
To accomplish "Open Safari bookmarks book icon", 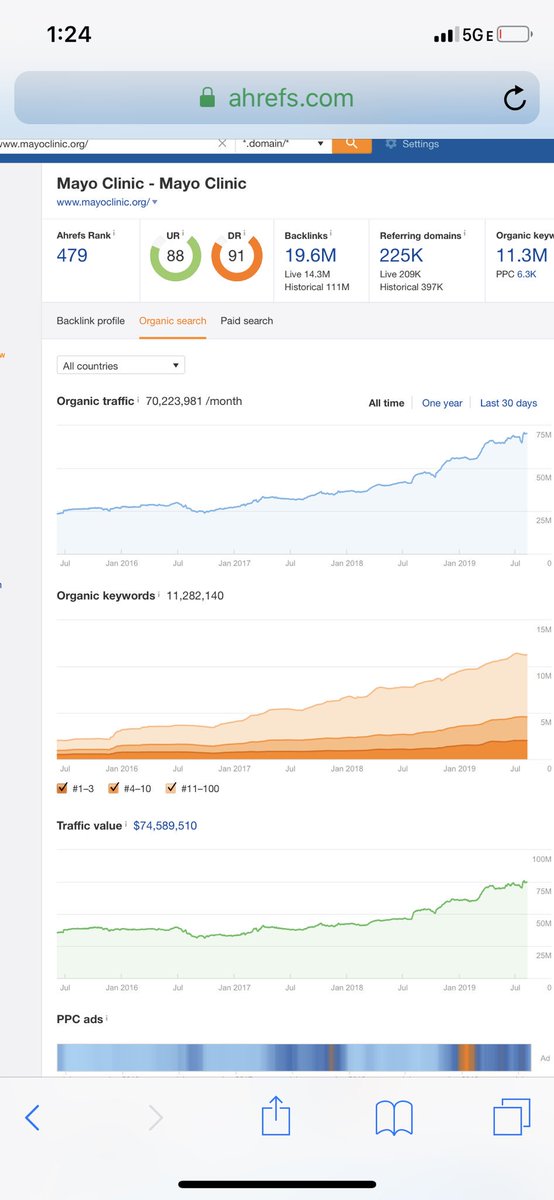I will [x=394, y=1118].
